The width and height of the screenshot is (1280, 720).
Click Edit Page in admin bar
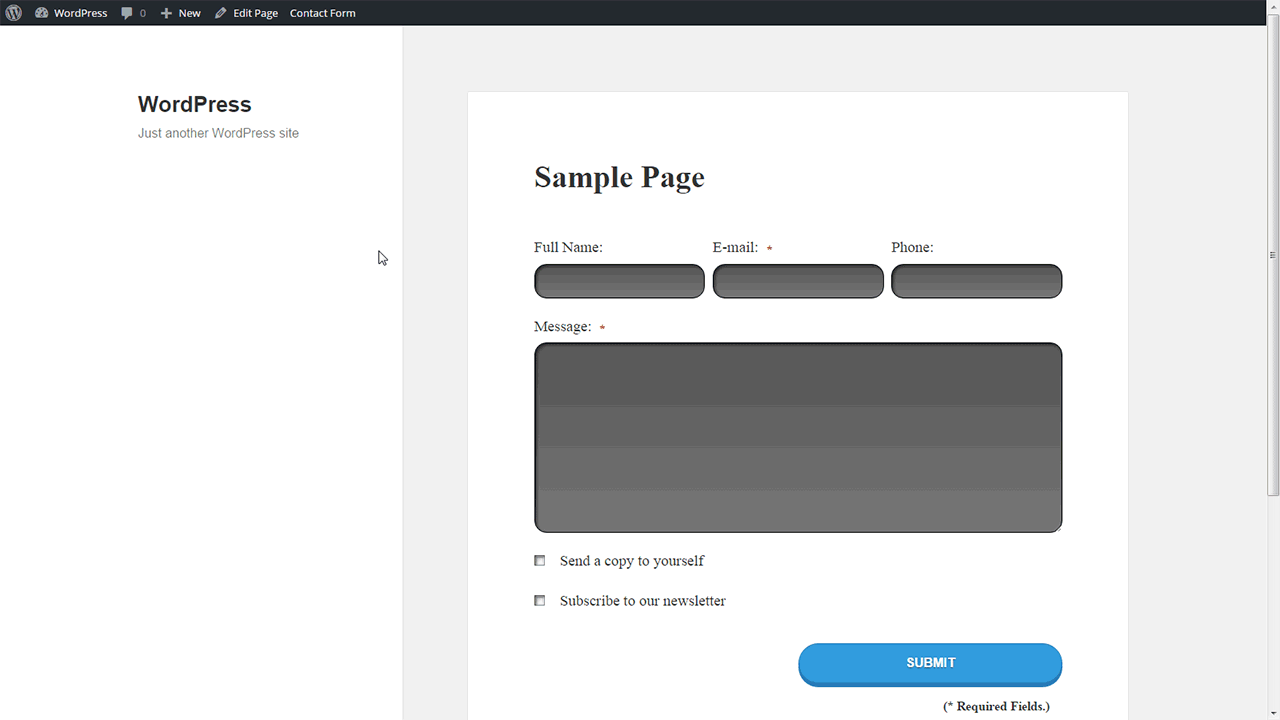click(246, 13)
